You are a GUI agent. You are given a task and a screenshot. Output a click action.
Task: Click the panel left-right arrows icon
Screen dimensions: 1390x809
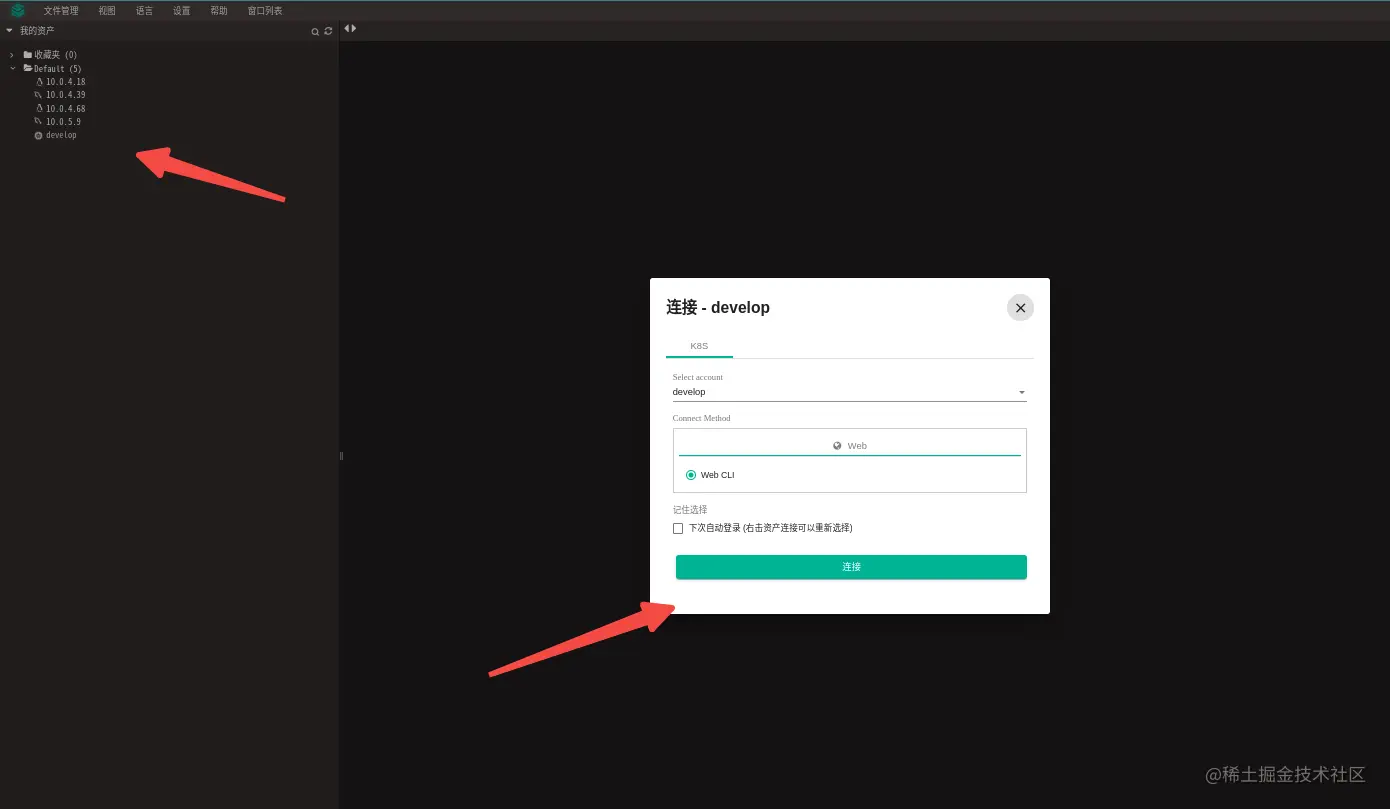pyautogui.click(x=350, y=28)
